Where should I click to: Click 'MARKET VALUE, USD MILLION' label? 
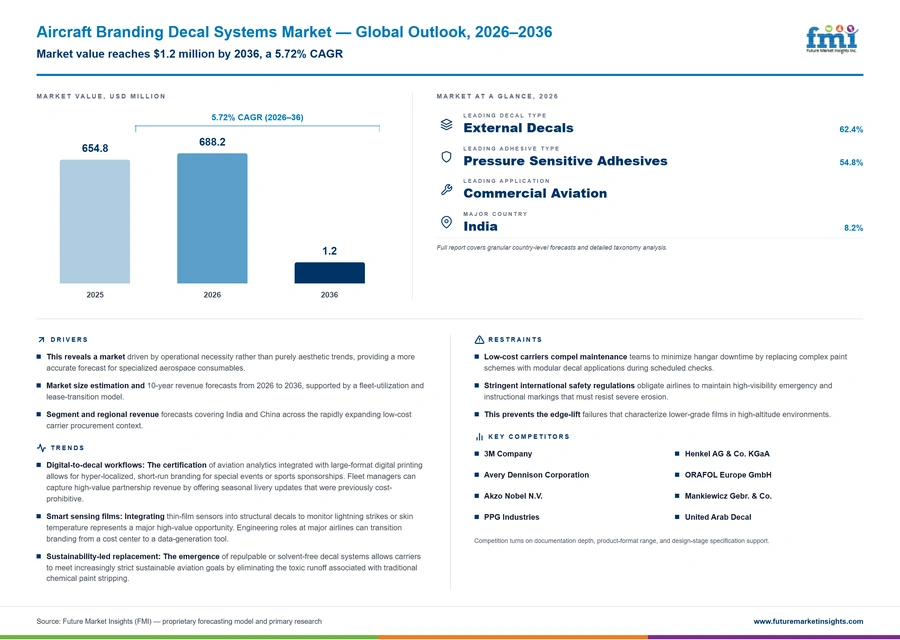click(101, 96)
